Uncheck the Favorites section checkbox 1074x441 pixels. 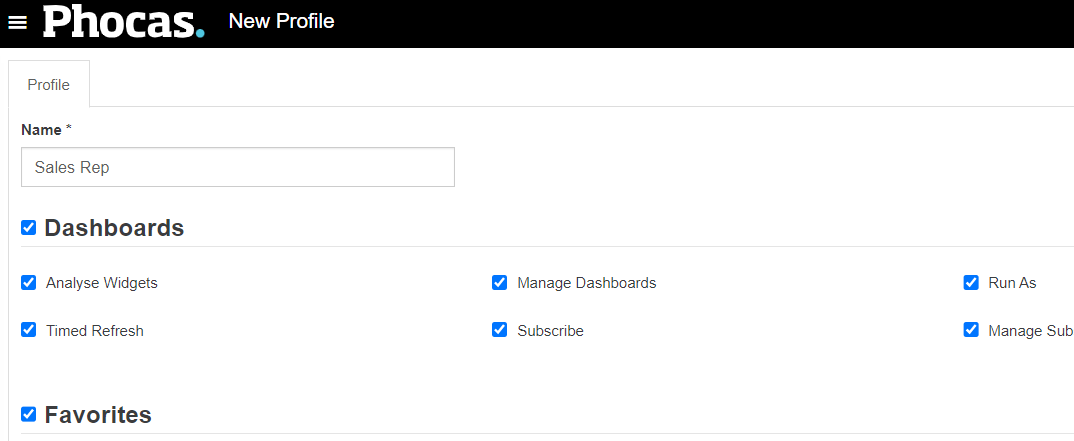coord(28,414)
